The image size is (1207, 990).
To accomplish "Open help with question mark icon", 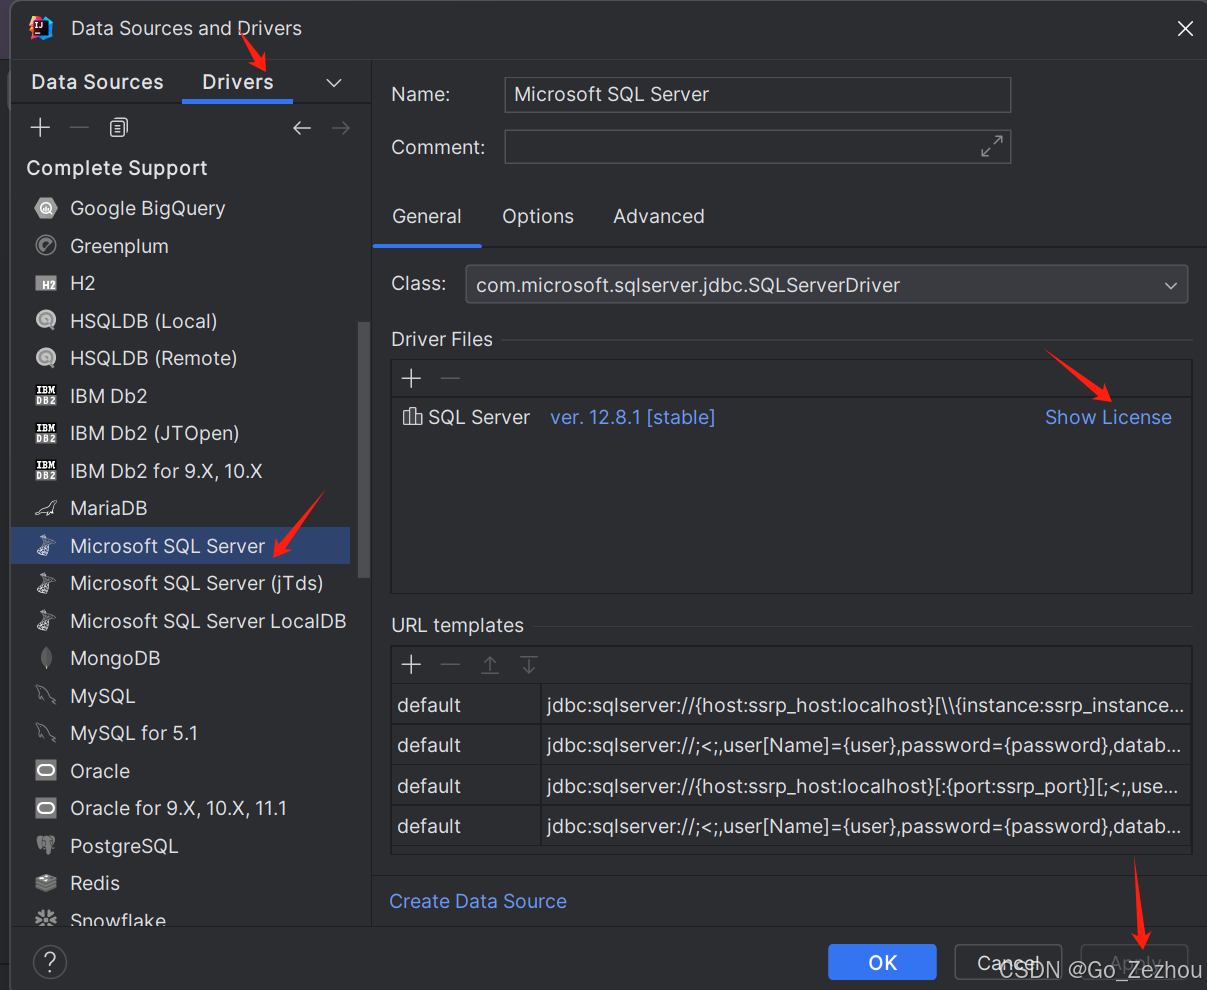I will 50,962.
